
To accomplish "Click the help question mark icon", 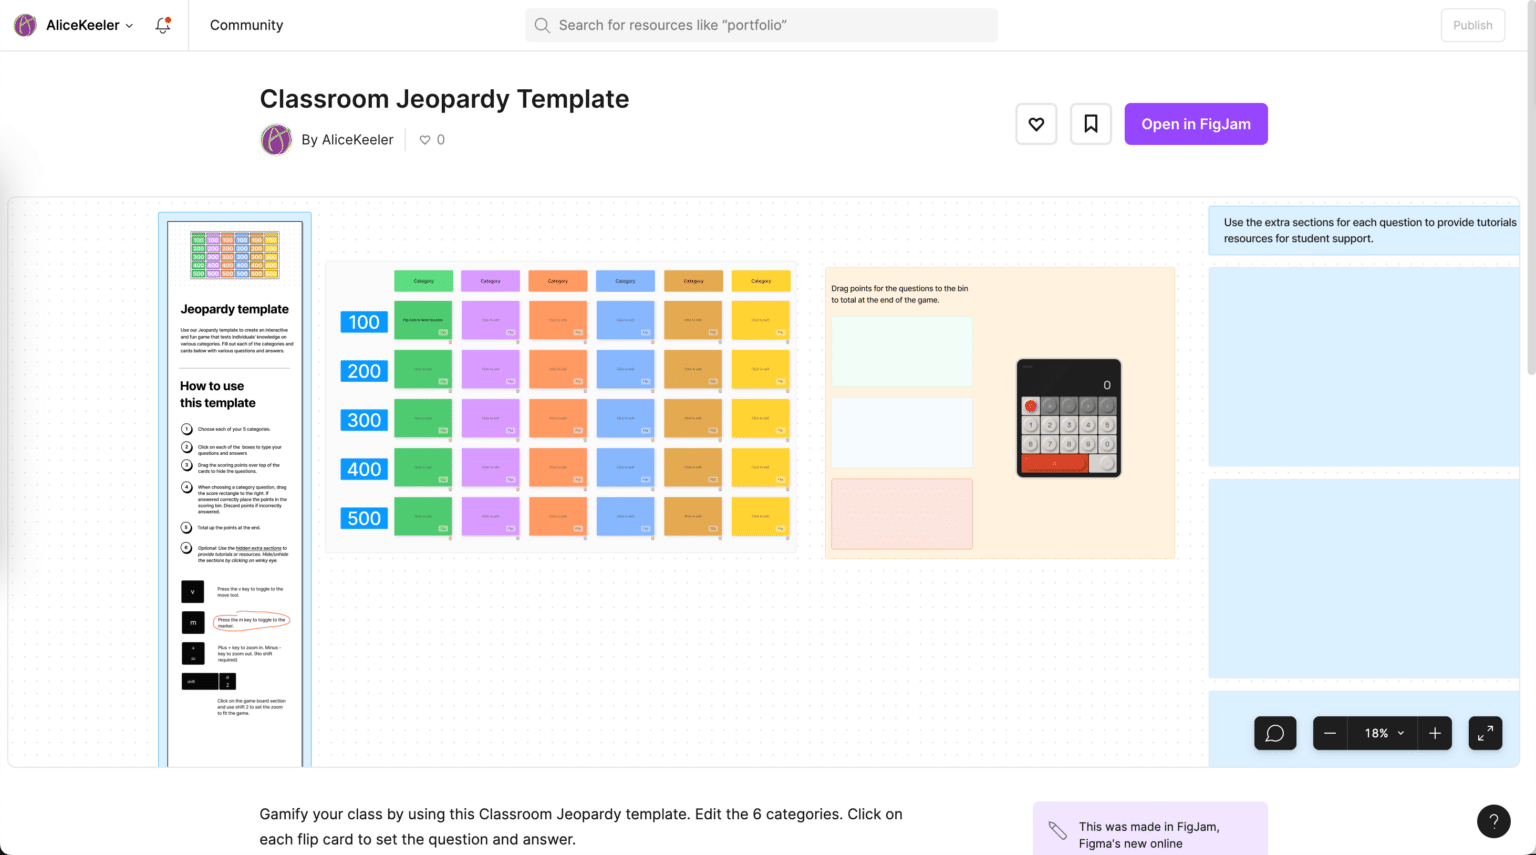I will (1494, 821).
